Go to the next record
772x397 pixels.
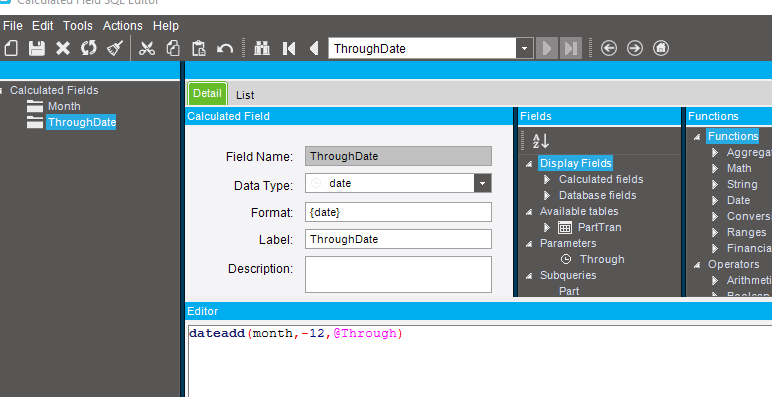pyautogui.click(x=547, y=48)
